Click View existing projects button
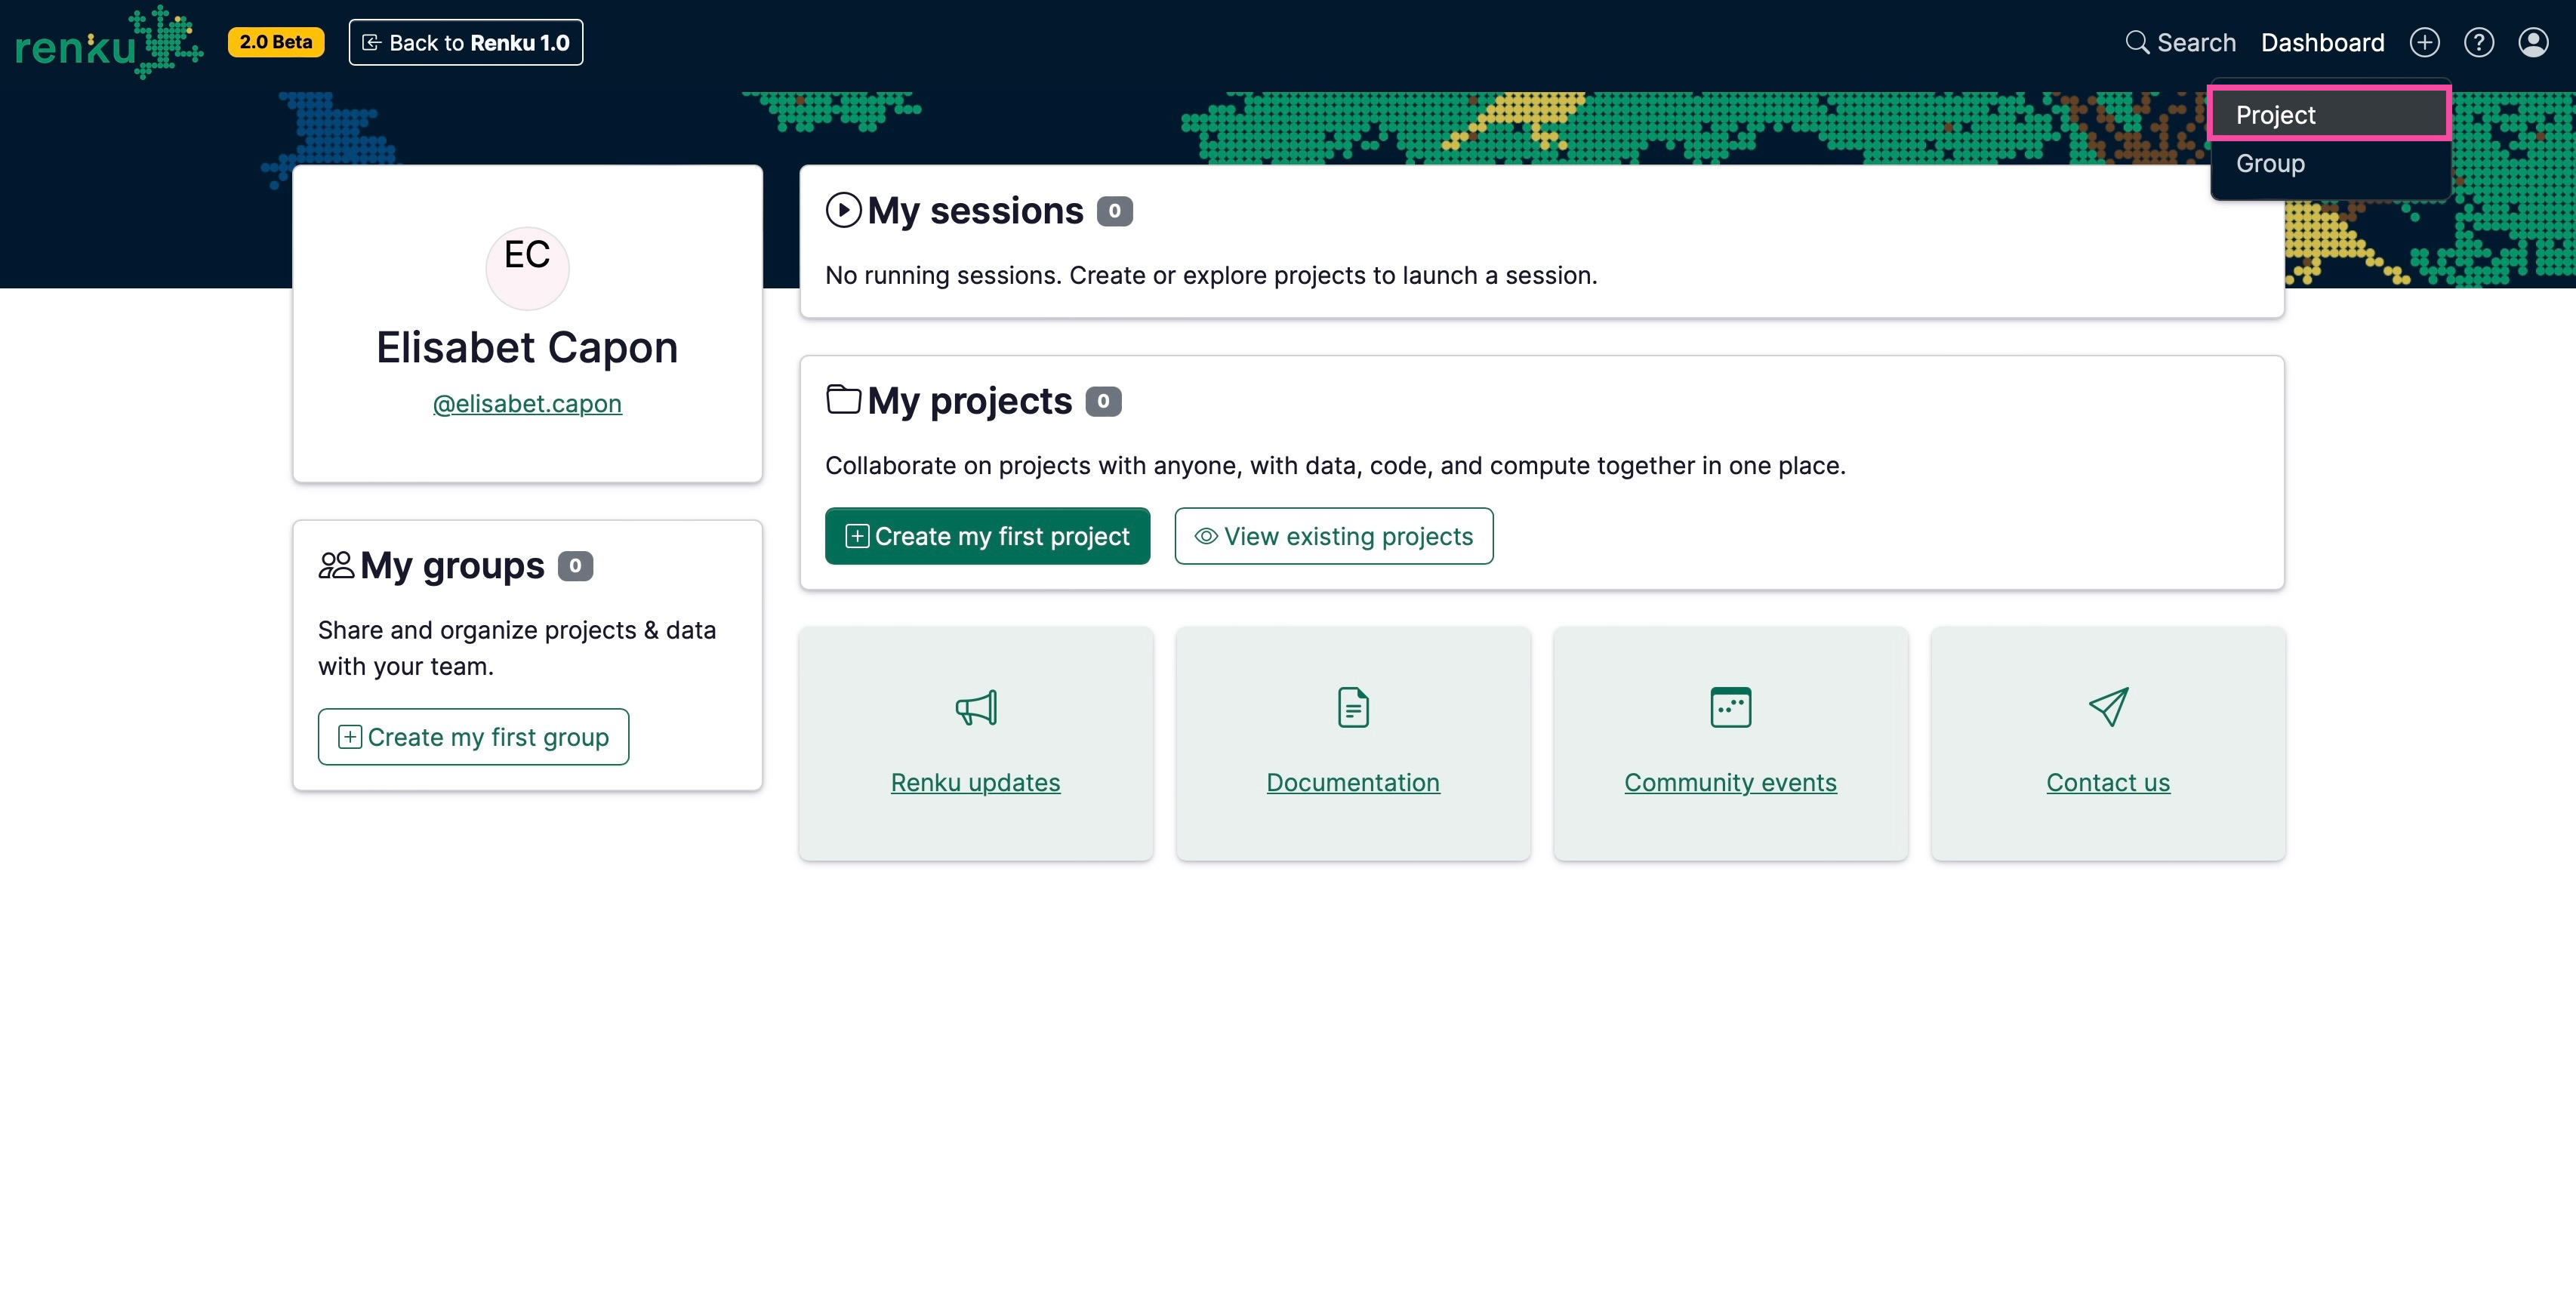Screen dimensions: 2576x1300 coord(1334,536)
